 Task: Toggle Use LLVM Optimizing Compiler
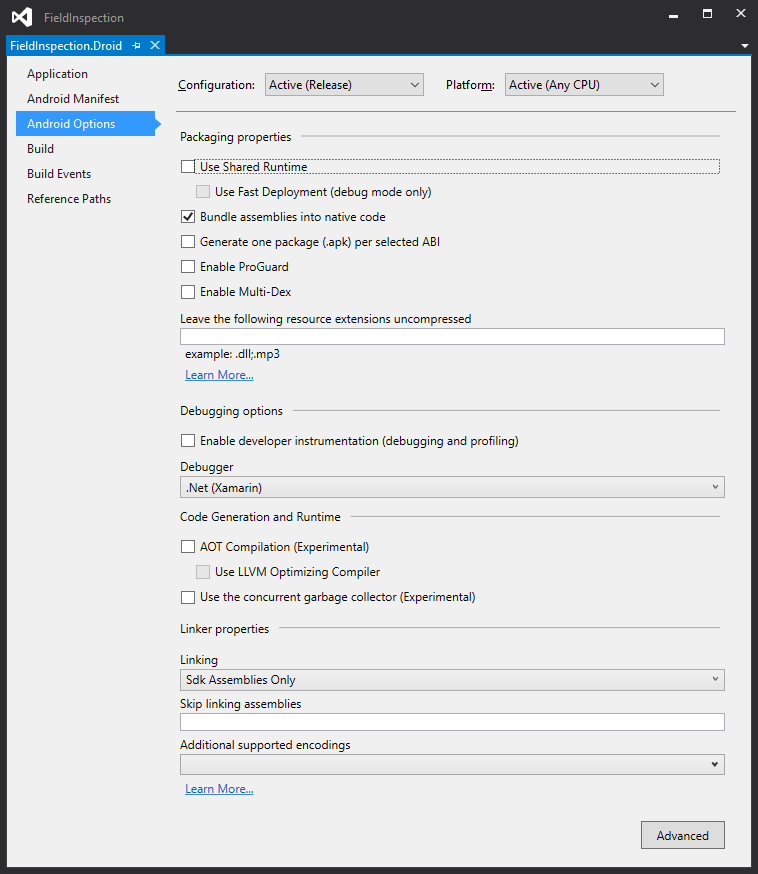pos(203,572)
